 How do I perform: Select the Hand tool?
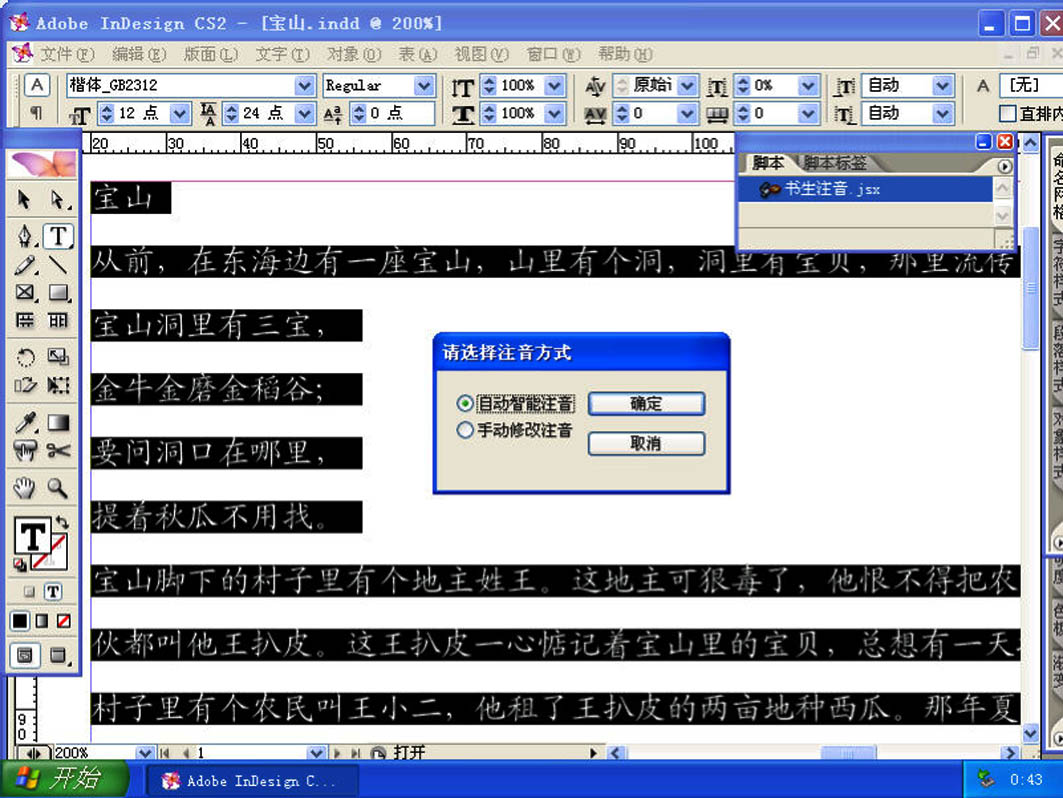(25, 487)
